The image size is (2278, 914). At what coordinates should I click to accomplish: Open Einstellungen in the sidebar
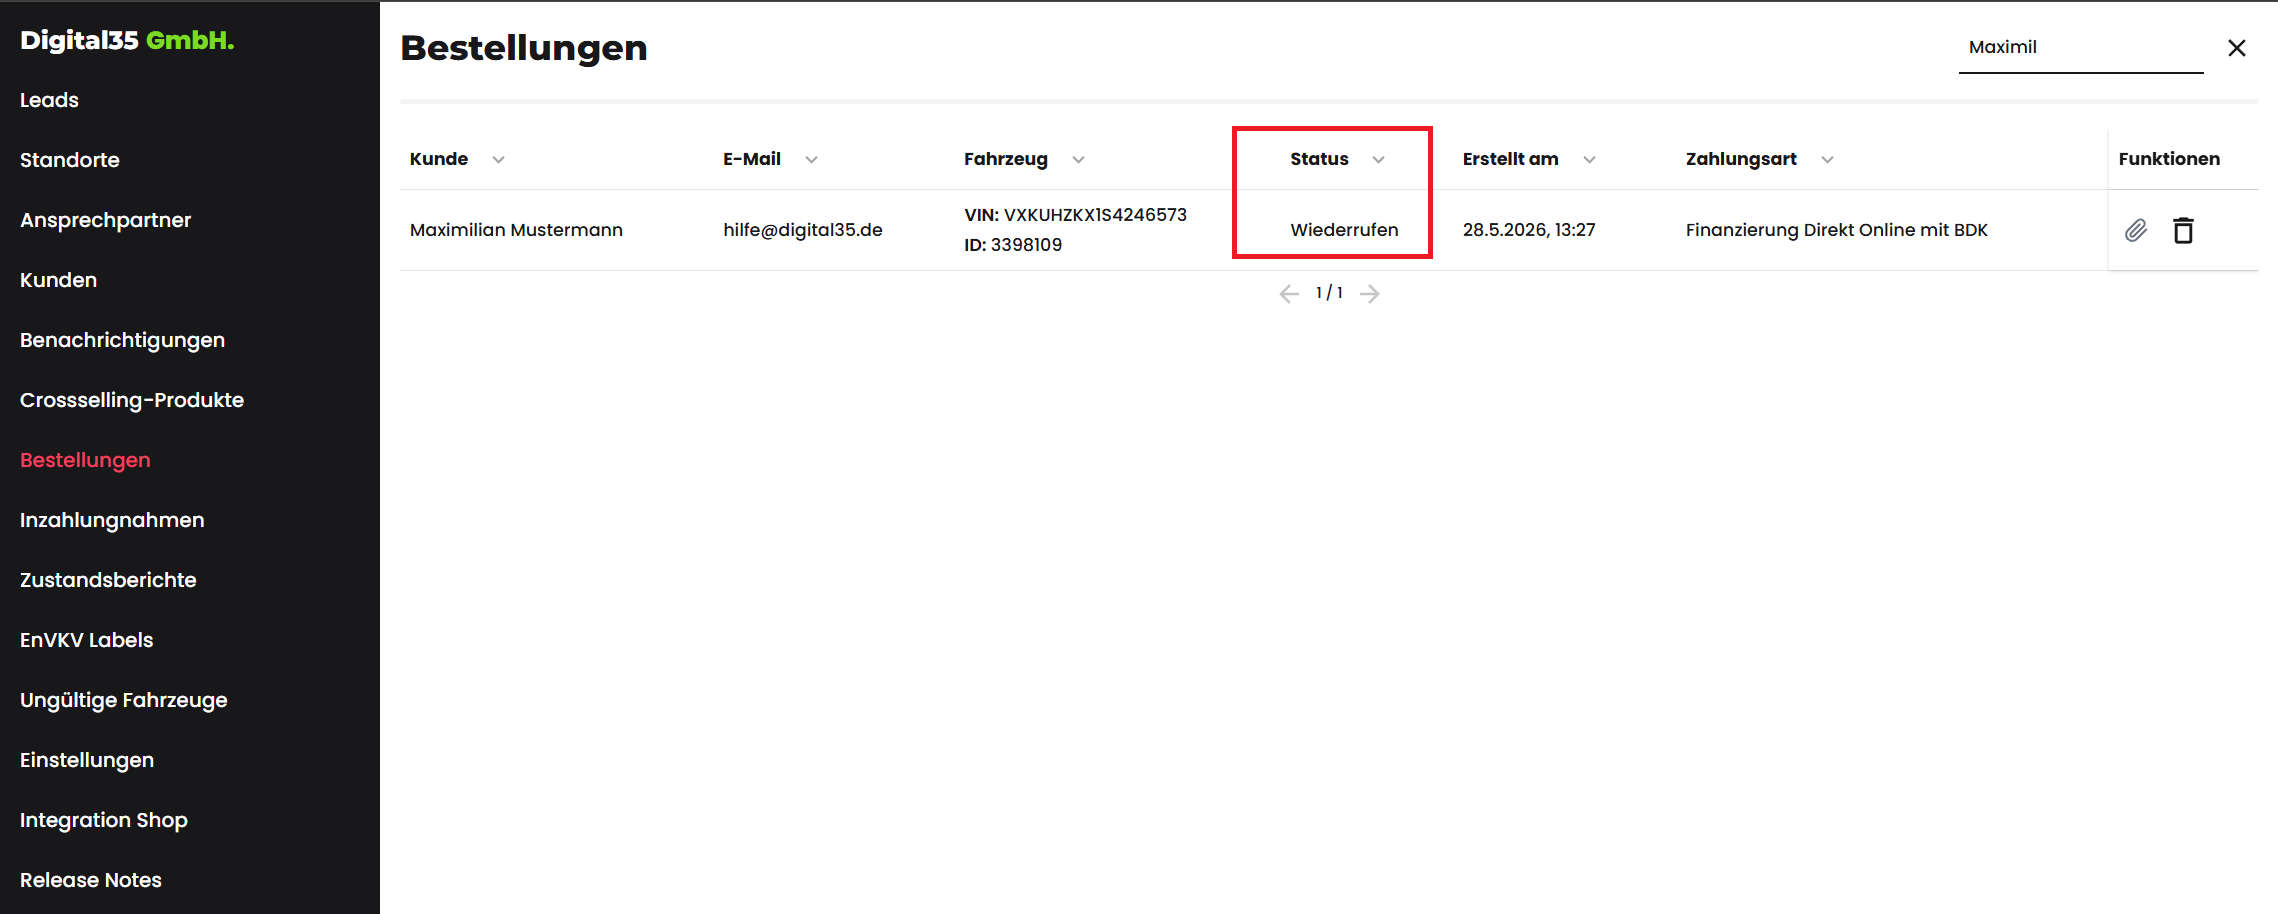pos(87,760)
